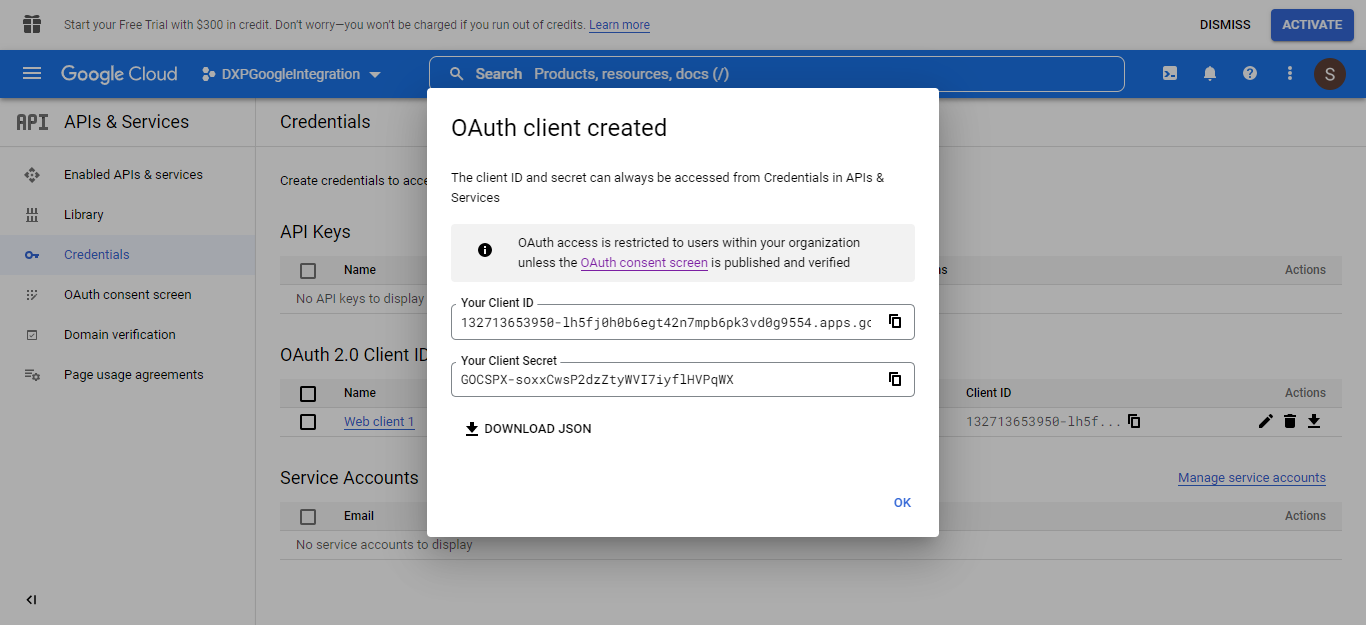Image resolution: width=1366 pixels, height=625 pixels.
Task: Open the three-dot more options menu
Action: [1290, 74]
